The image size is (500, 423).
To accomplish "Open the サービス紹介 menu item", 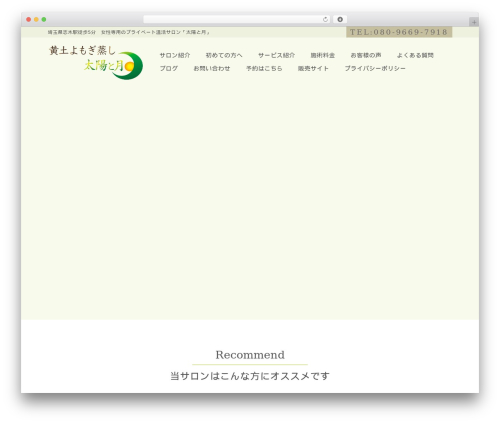I will click(276, 55).
